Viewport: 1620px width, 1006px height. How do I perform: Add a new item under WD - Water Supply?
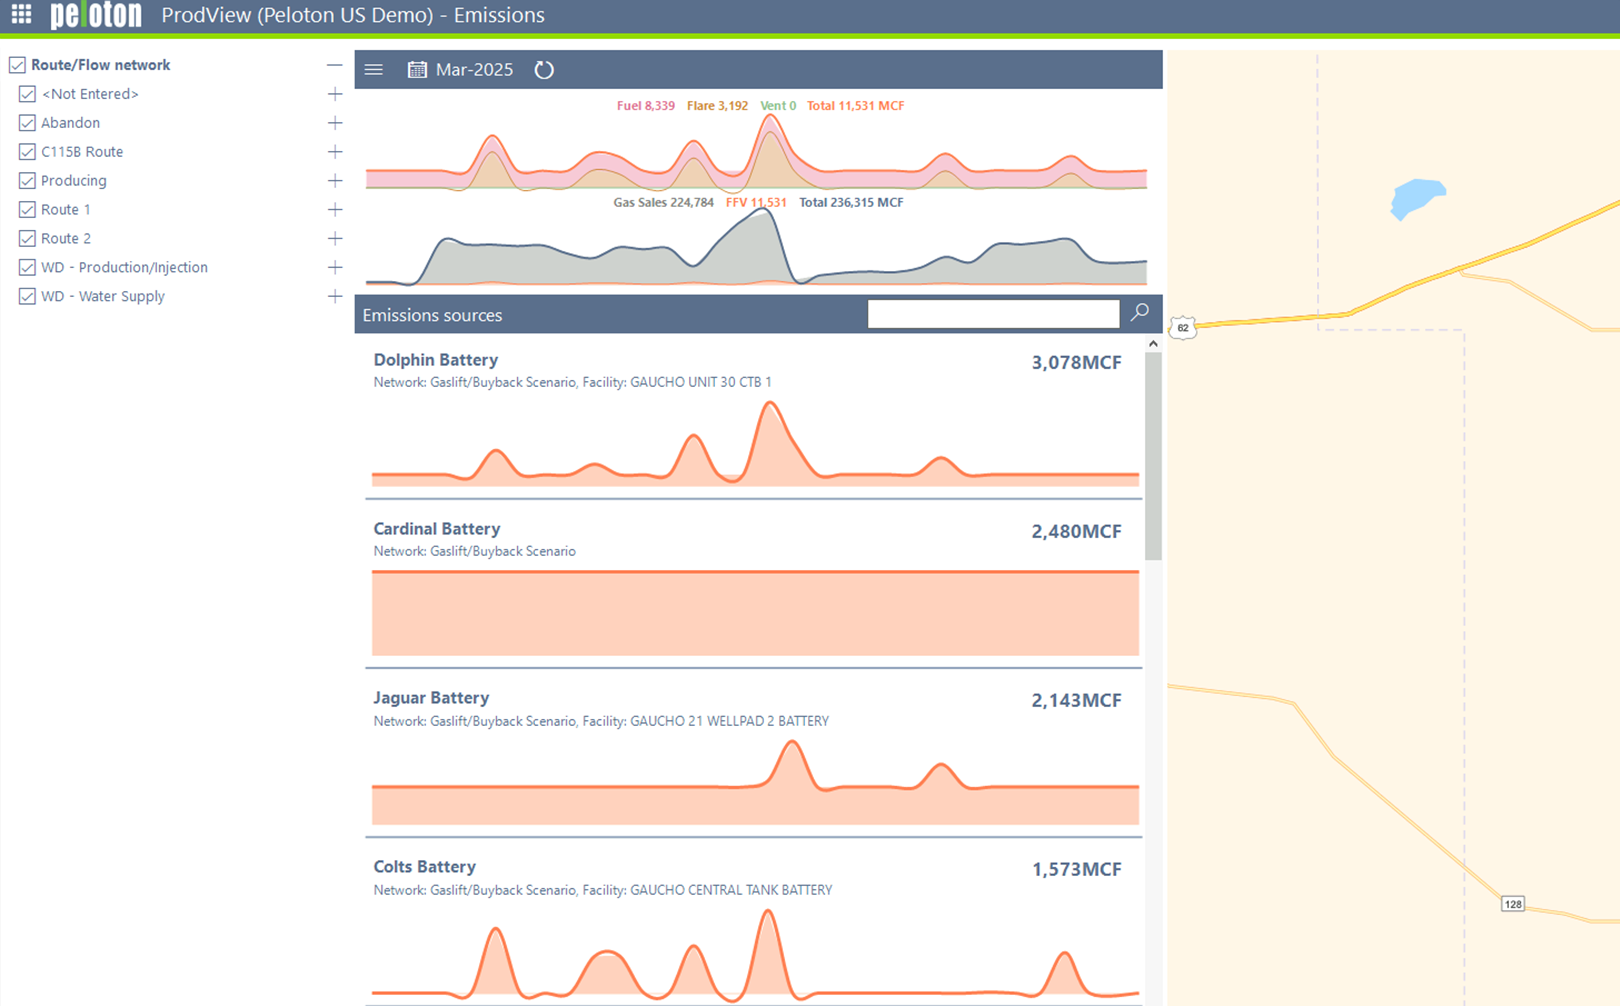pos(335,296)
